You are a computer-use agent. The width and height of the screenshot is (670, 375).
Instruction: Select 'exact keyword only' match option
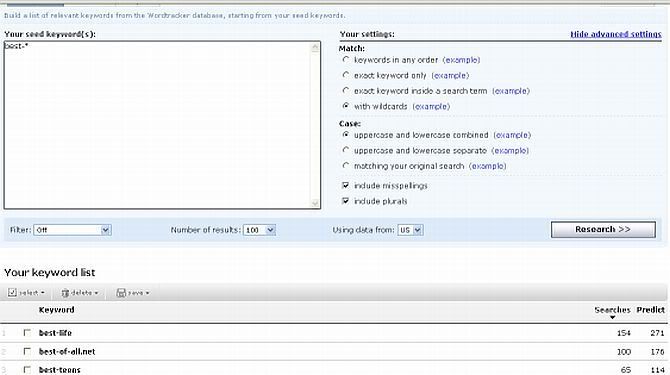pyautogui.click(x=346, y=75)
